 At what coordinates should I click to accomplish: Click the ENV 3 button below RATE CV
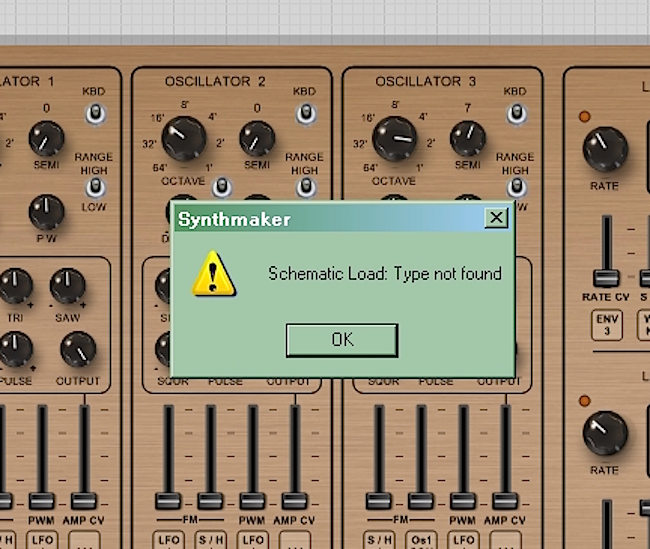point(606,325)
